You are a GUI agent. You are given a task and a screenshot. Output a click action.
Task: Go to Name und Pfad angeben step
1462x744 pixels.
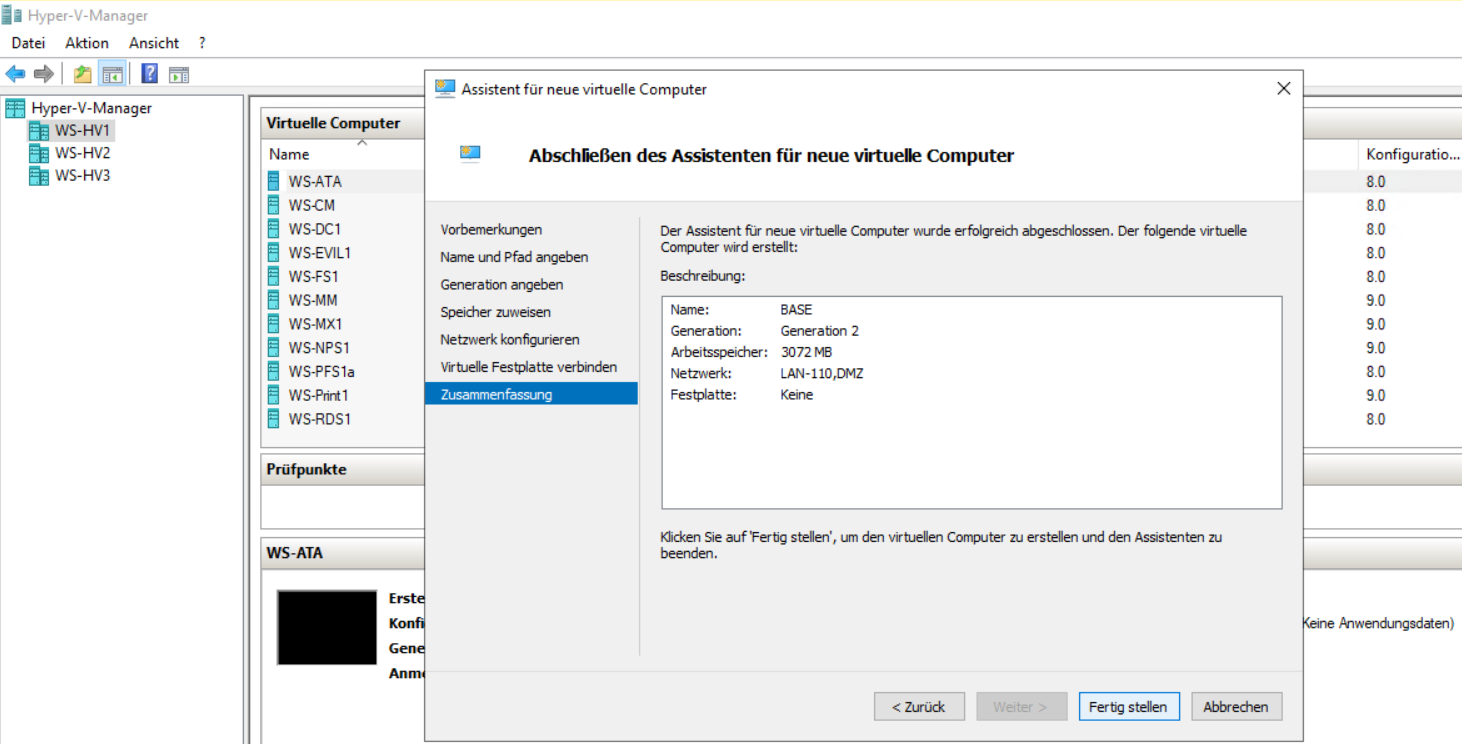click(x=514, y=257)
